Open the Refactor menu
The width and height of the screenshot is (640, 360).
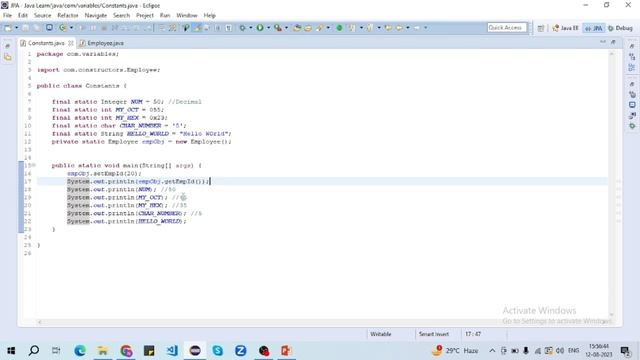(x=68, y=16)
